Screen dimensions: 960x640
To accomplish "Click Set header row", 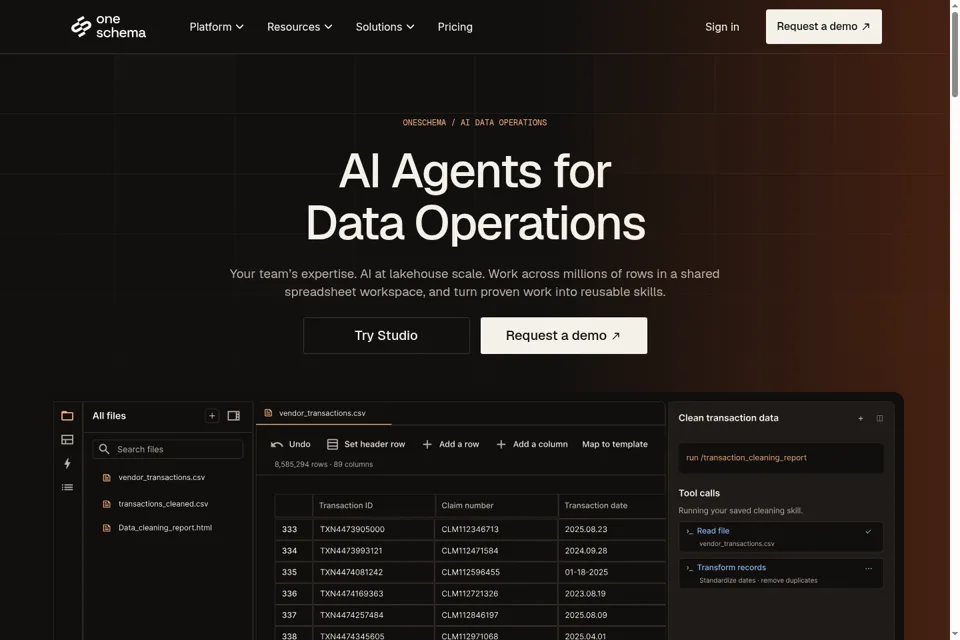I will pos(366,444).
